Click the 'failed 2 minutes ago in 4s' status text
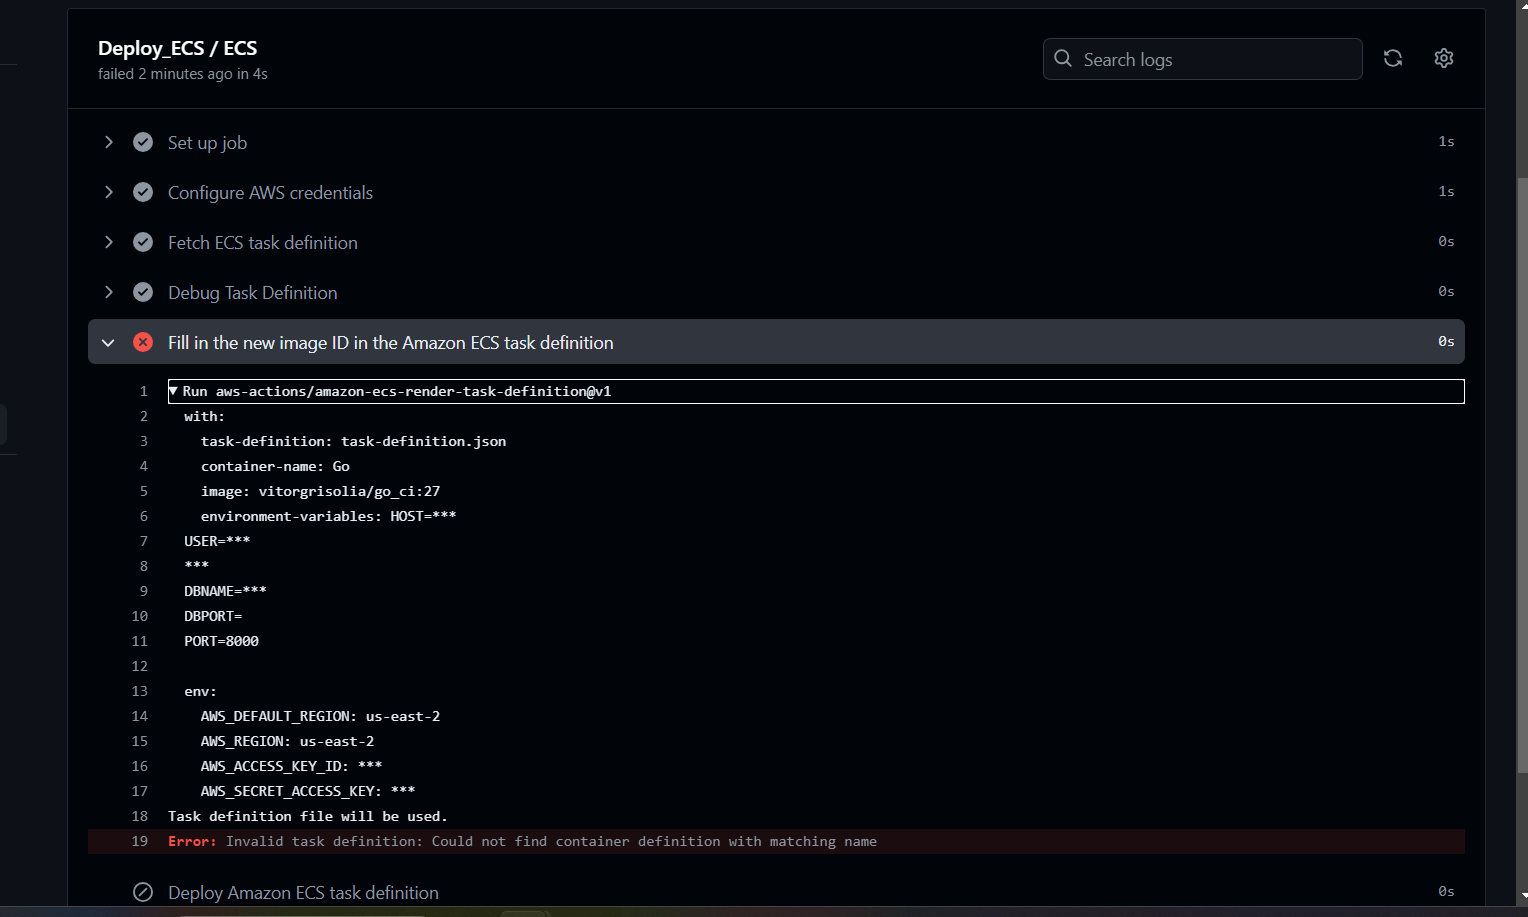The height and width of the screenshot is (917, 1528). click(x=183, y=74)
